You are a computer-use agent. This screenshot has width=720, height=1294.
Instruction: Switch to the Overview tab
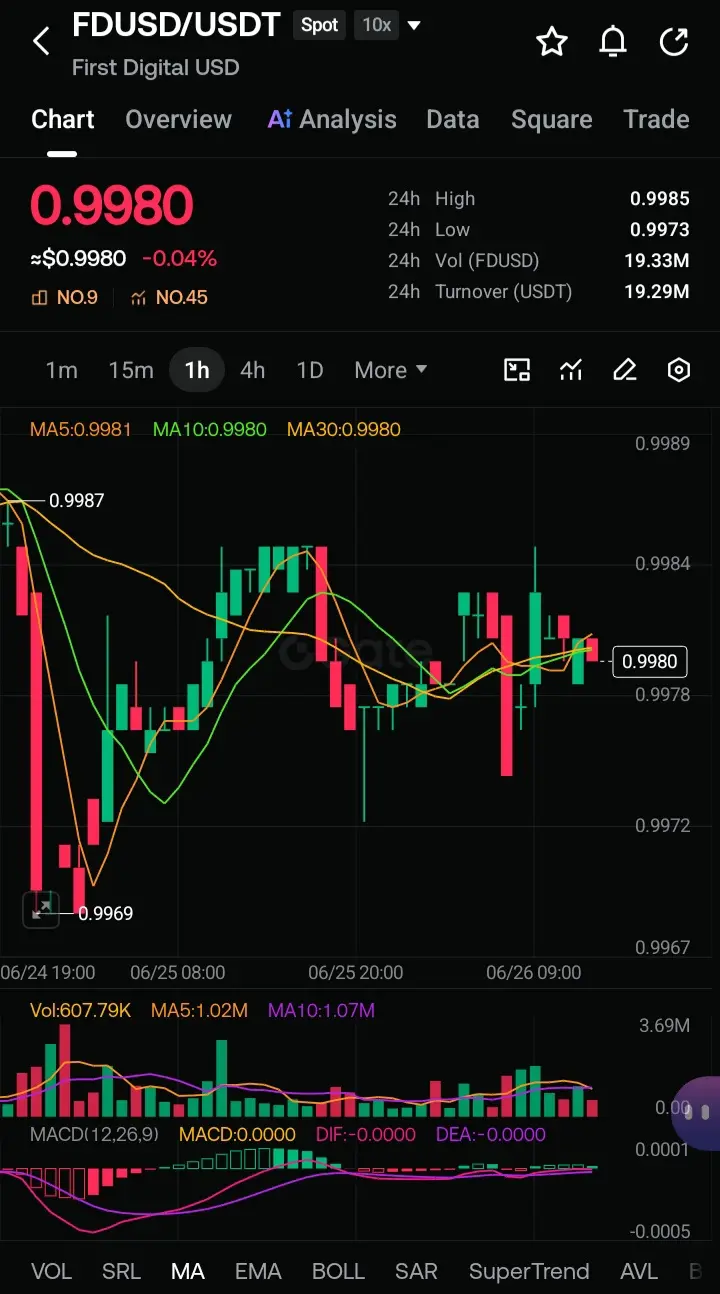point(179,119)
